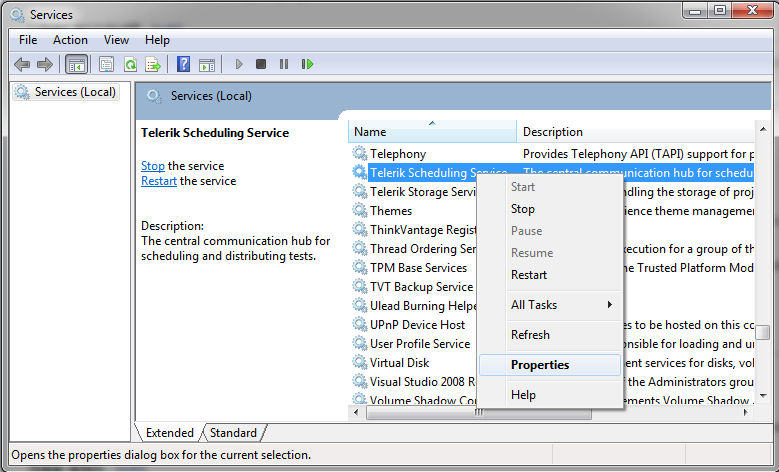Select the TVT Backup Service row
Screen dimensions: 779x472
[x=552, y=287]
